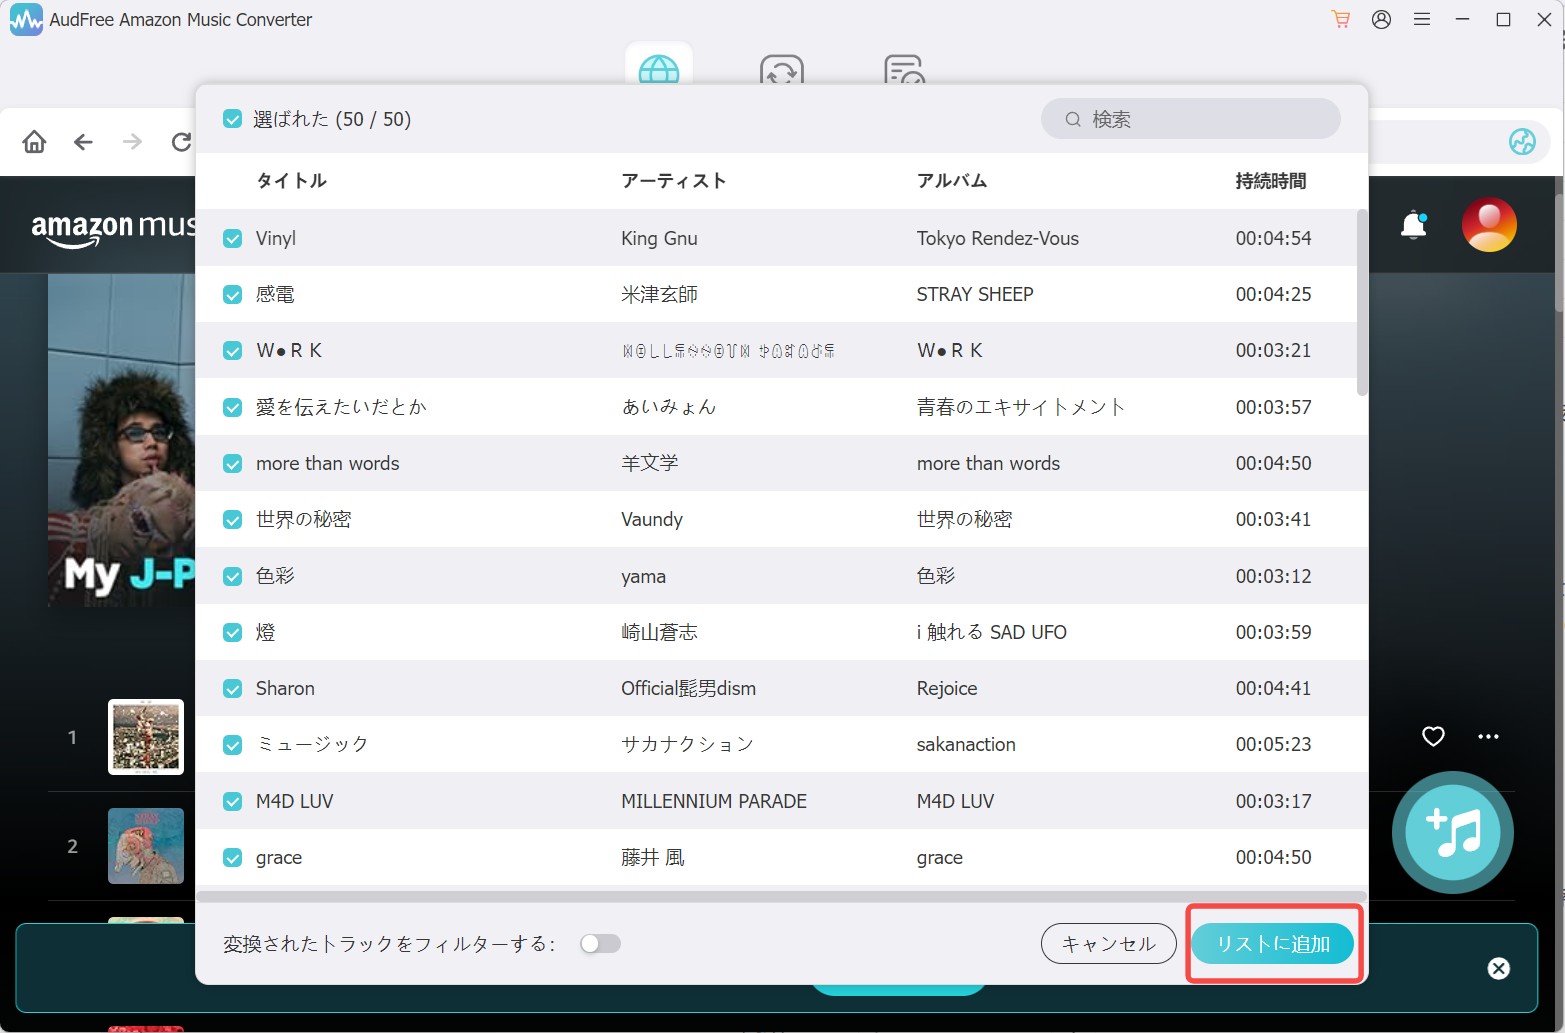Toggle the filter converted tracks switch

point(600,944)
